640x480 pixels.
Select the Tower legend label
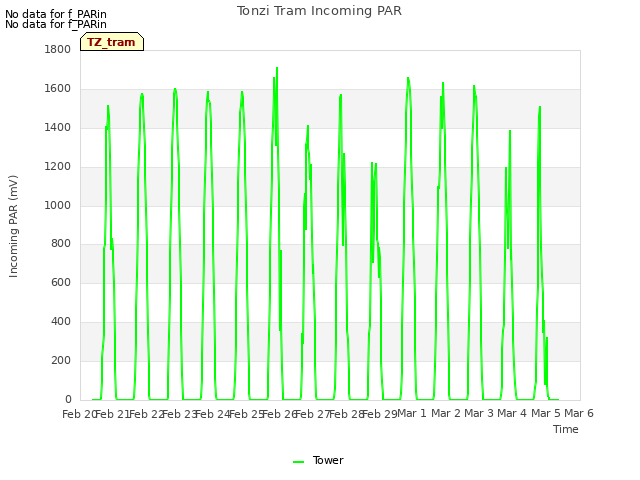(x=328, y=460)
